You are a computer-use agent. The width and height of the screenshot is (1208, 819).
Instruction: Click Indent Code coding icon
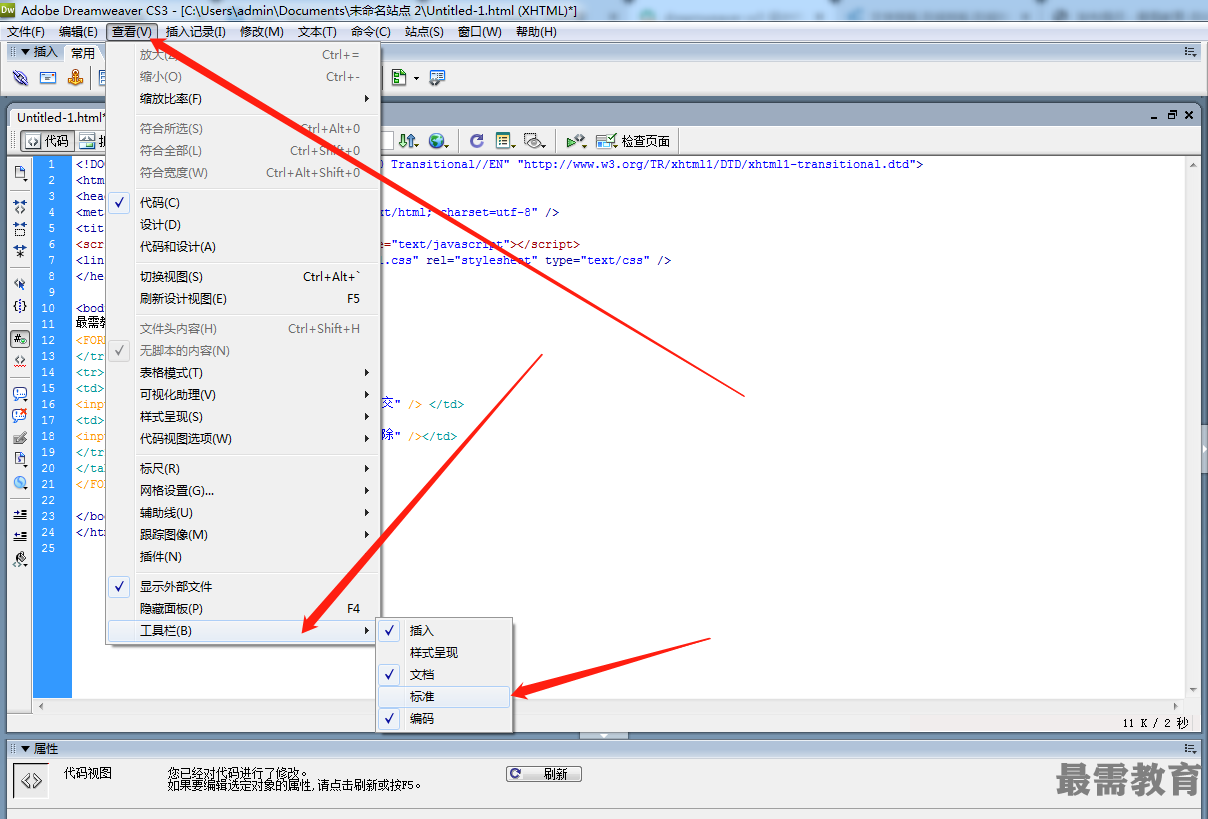20,515
